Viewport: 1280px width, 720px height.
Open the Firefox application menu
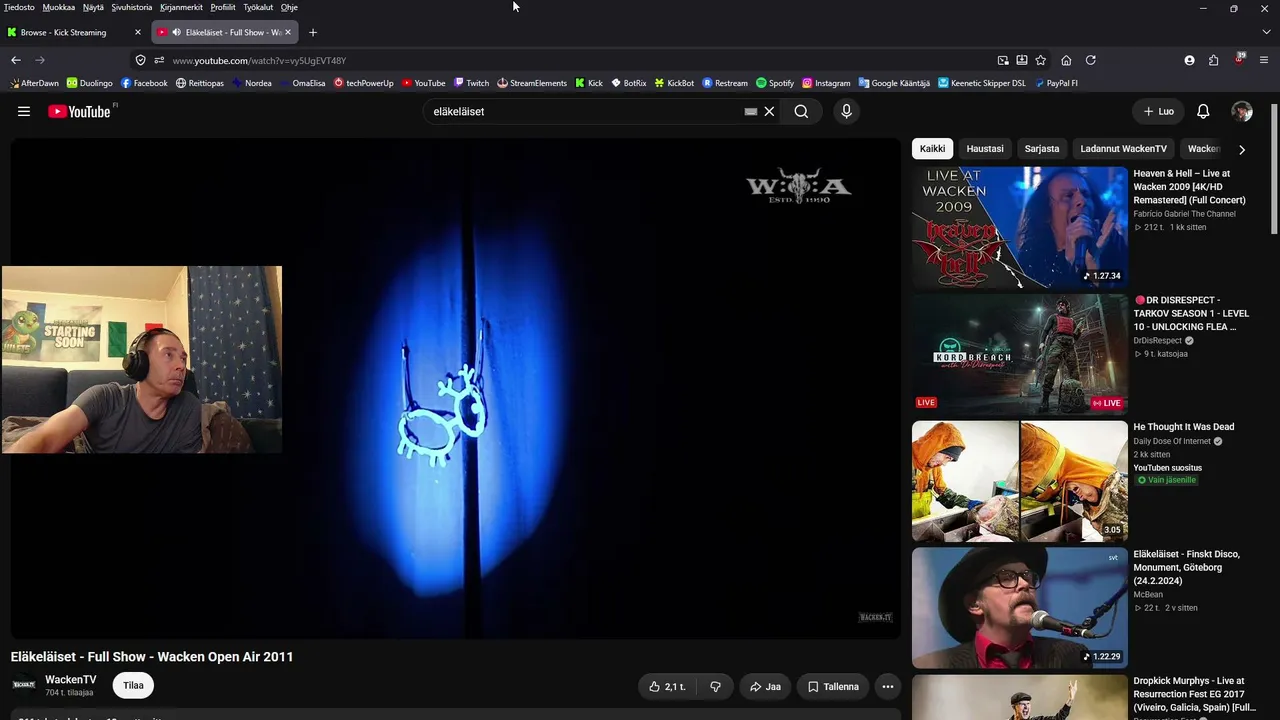point(1265,60)
